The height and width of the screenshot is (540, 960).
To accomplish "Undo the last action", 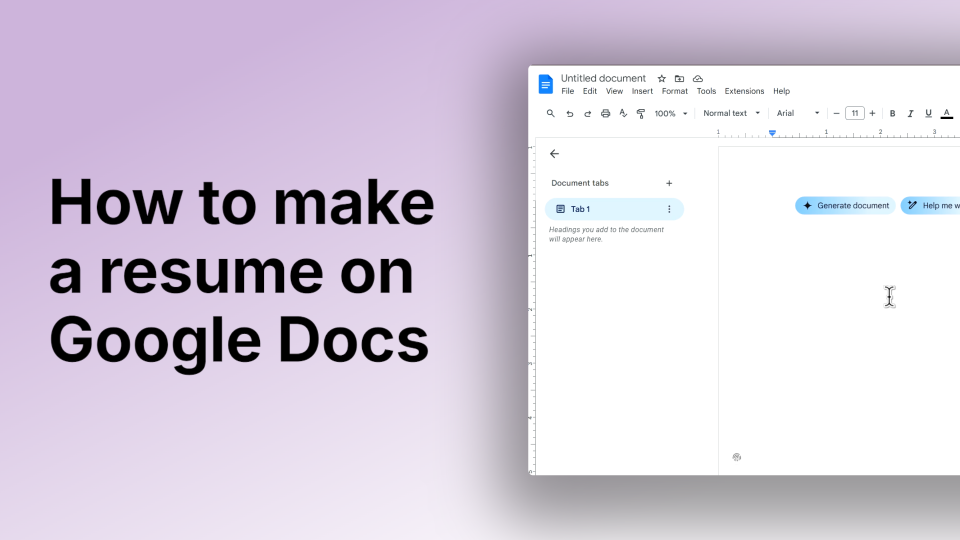I will point(569,113).
